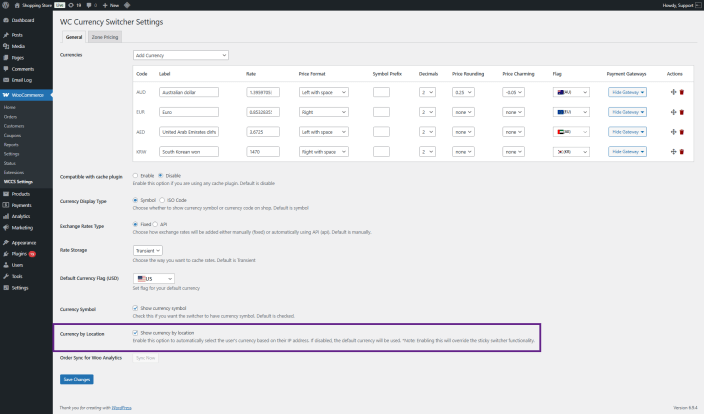Click the updates icon showing 19
The image size is (704, 414).
(75, 5)
